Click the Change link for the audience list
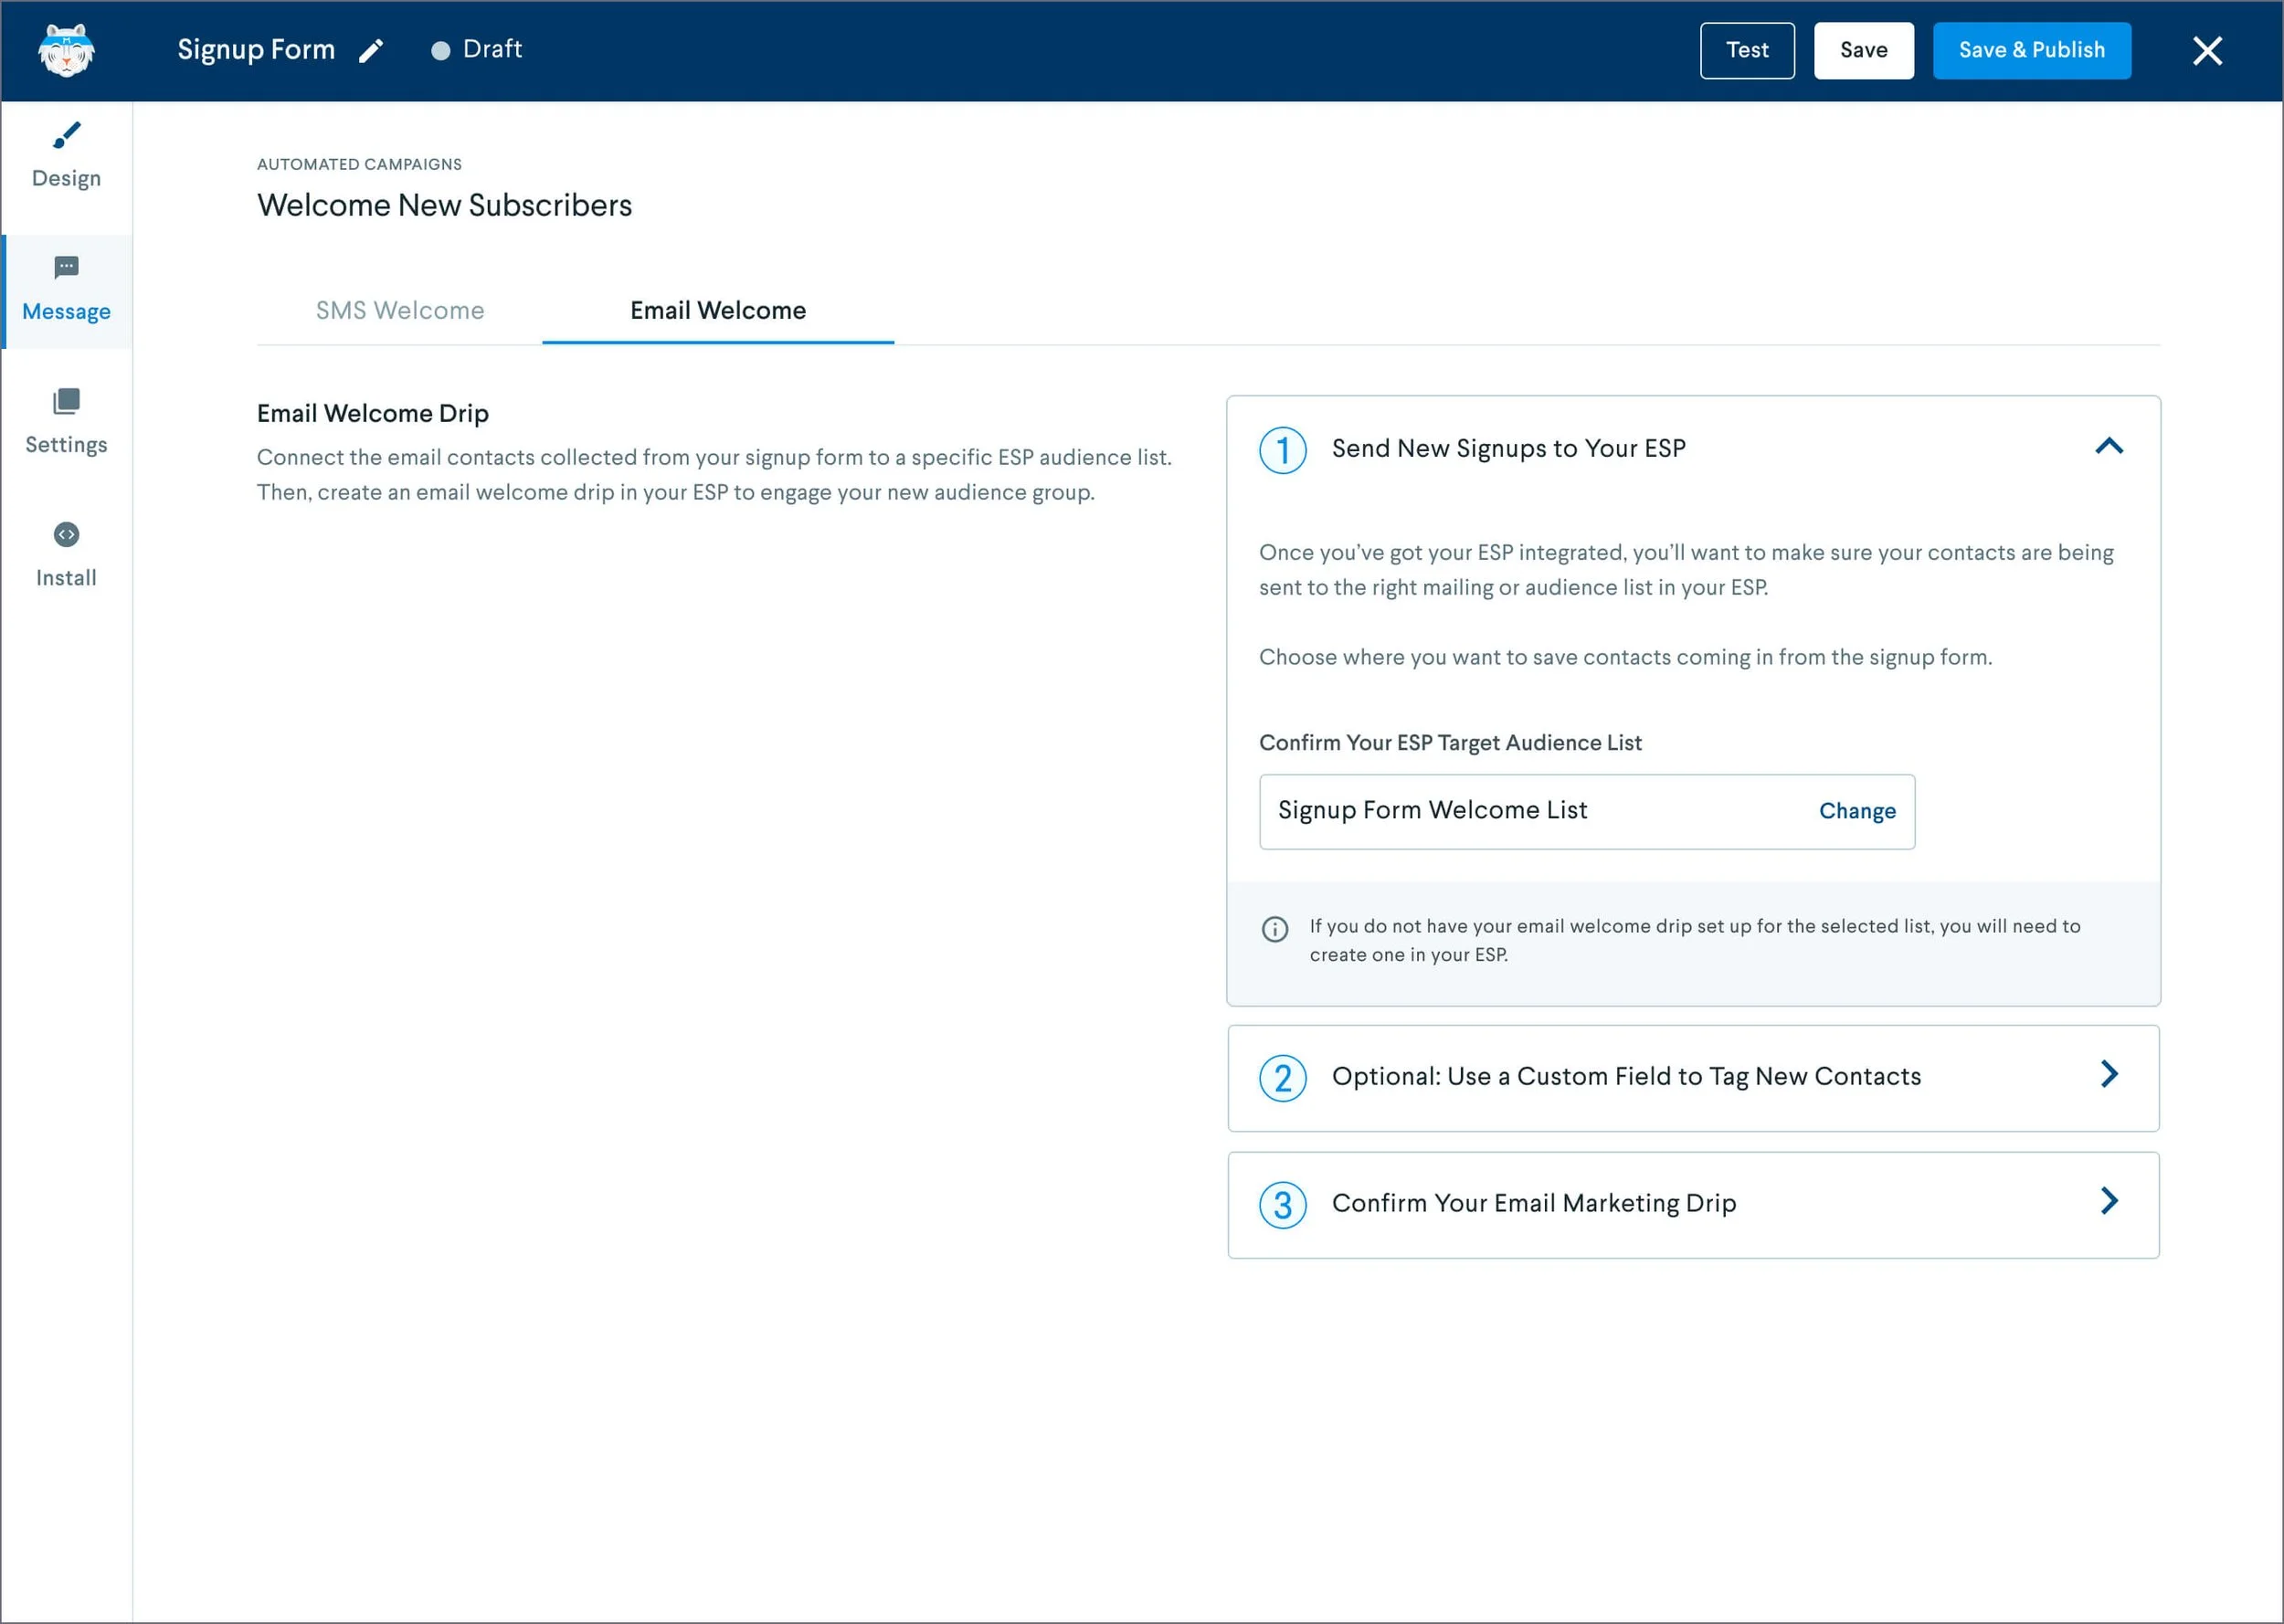This screenshot has height=1624, width=2284. (1856, 811)
